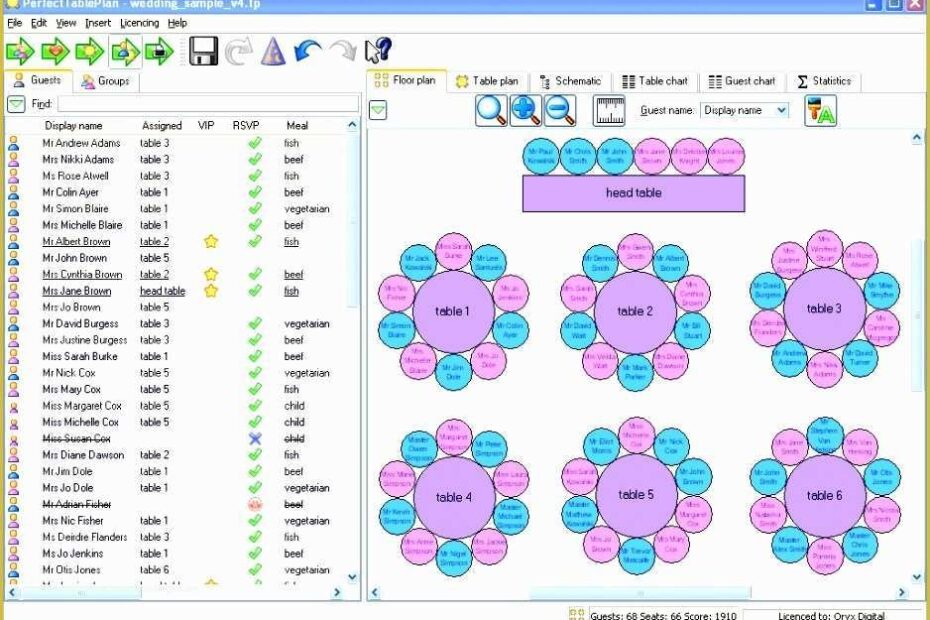
Task: Open the Licencing menu
Action: (x=139, y=22)
